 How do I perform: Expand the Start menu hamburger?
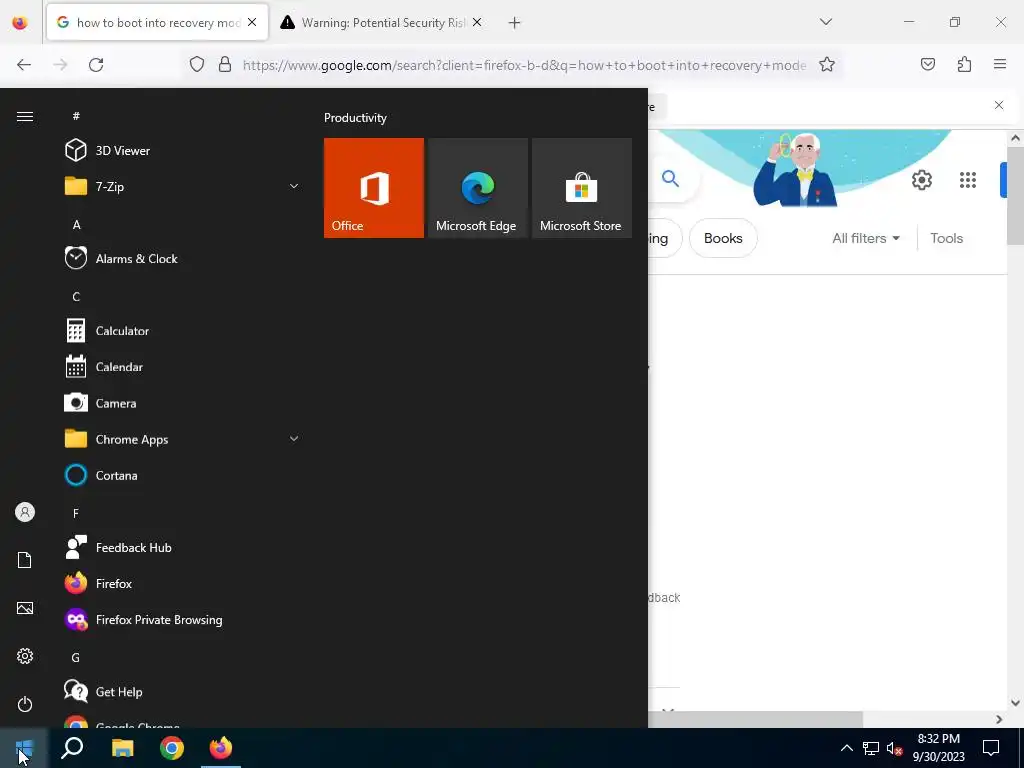[x=25, y=116]
